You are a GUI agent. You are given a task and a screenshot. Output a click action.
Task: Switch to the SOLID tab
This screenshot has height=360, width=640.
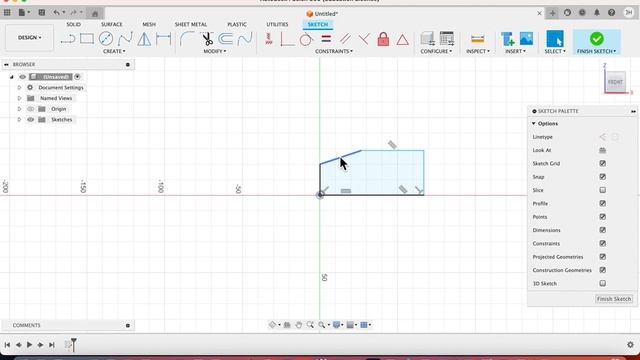[x=73, y=24]
